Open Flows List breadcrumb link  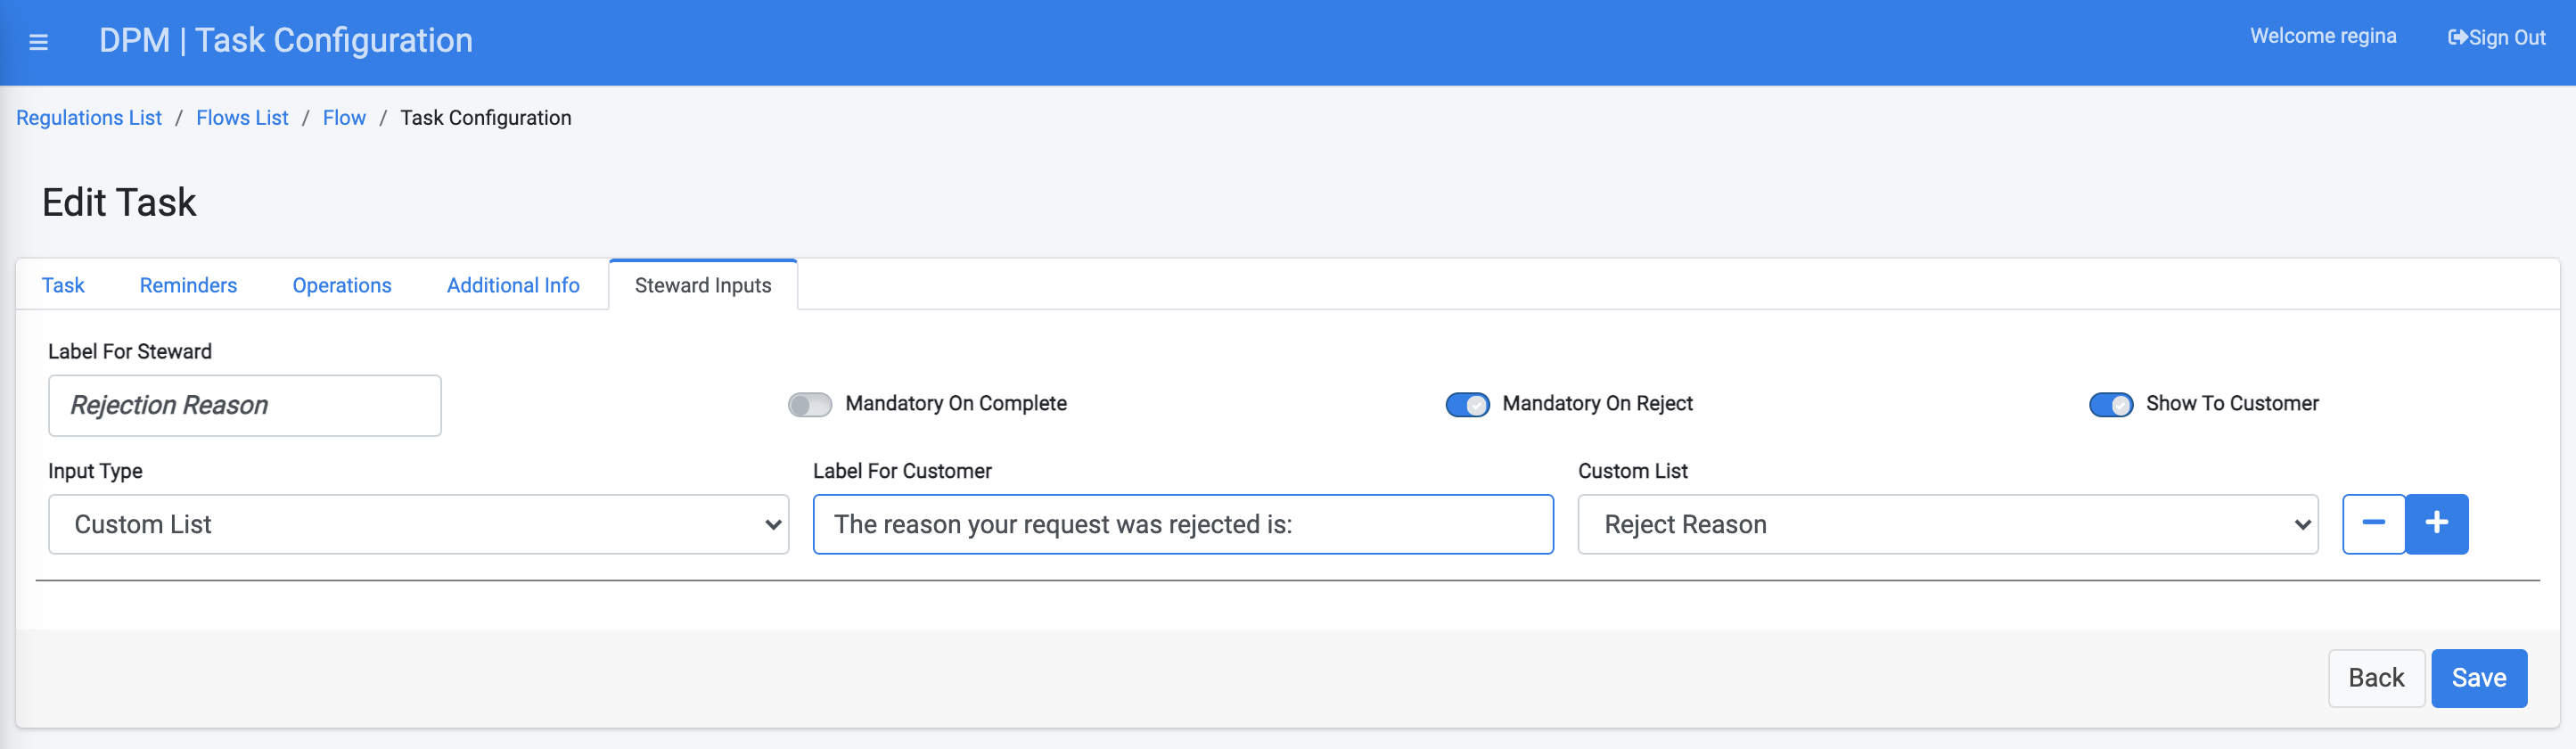tap(242, 118)
